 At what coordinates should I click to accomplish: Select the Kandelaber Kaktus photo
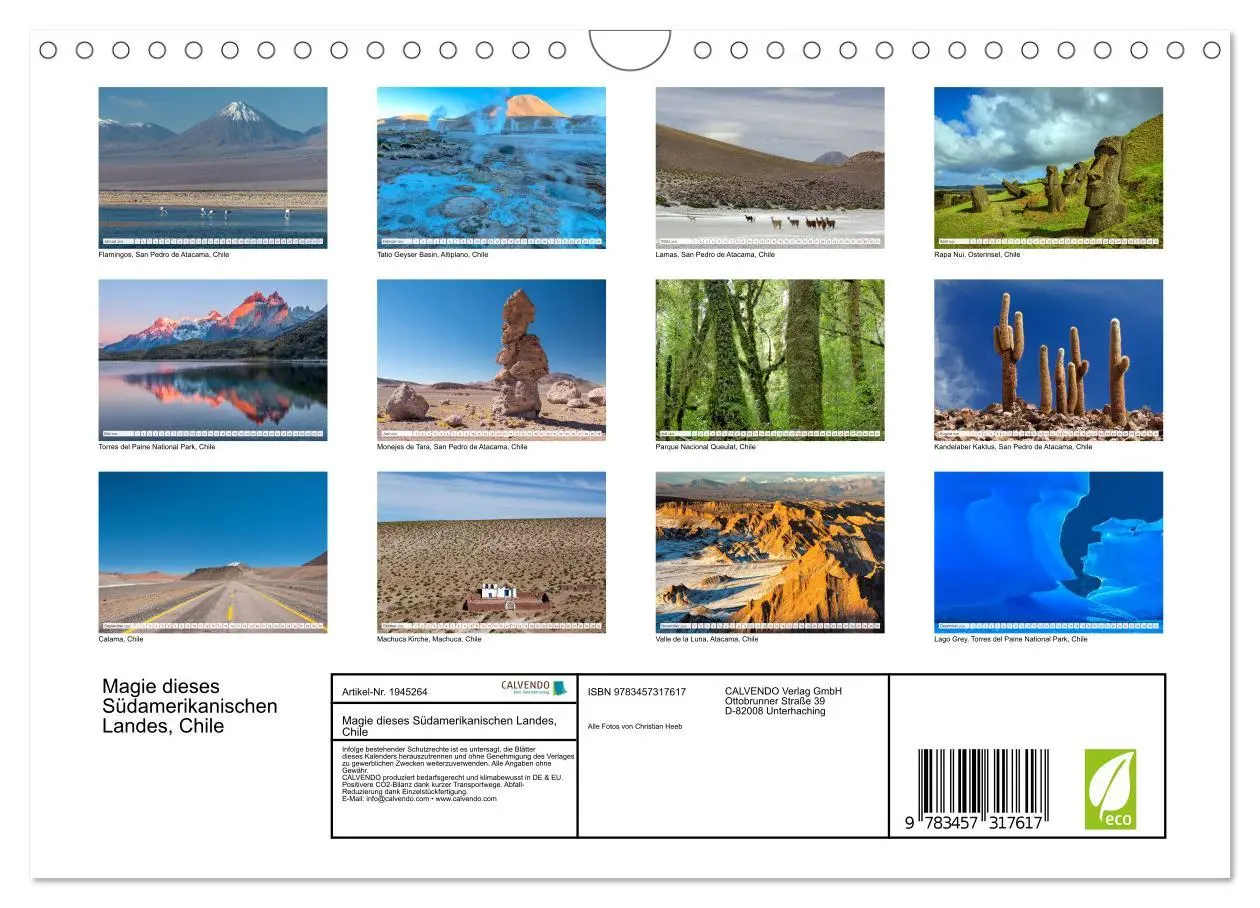pyautogui.click(x=1048, y=355)
